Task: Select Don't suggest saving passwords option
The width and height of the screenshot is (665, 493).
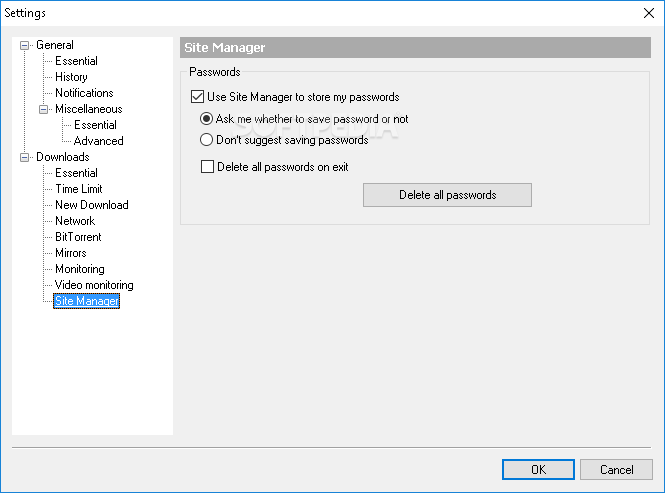Action: pyautogui.click(x=206, y=140)
